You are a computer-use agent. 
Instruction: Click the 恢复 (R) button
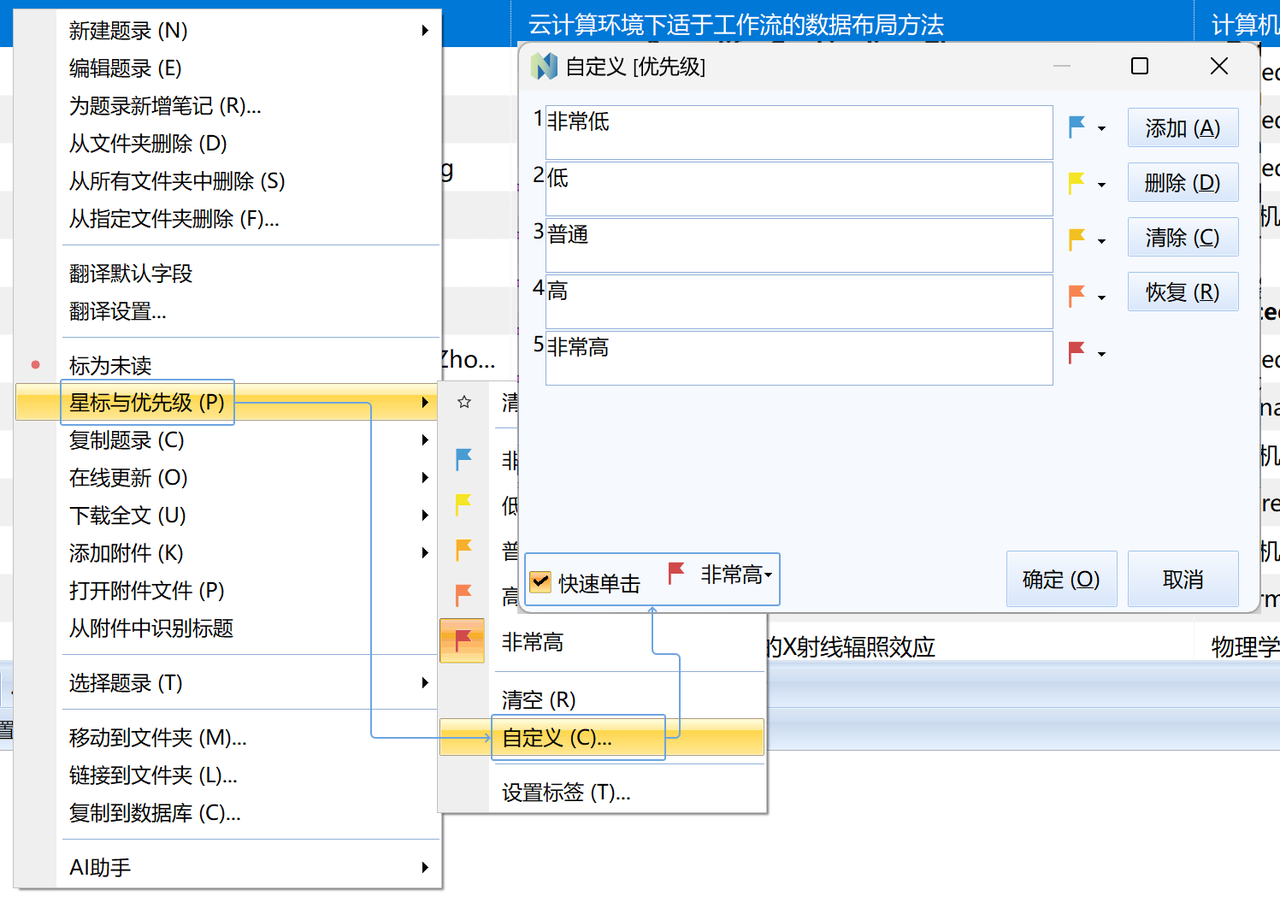(1183, 292)
